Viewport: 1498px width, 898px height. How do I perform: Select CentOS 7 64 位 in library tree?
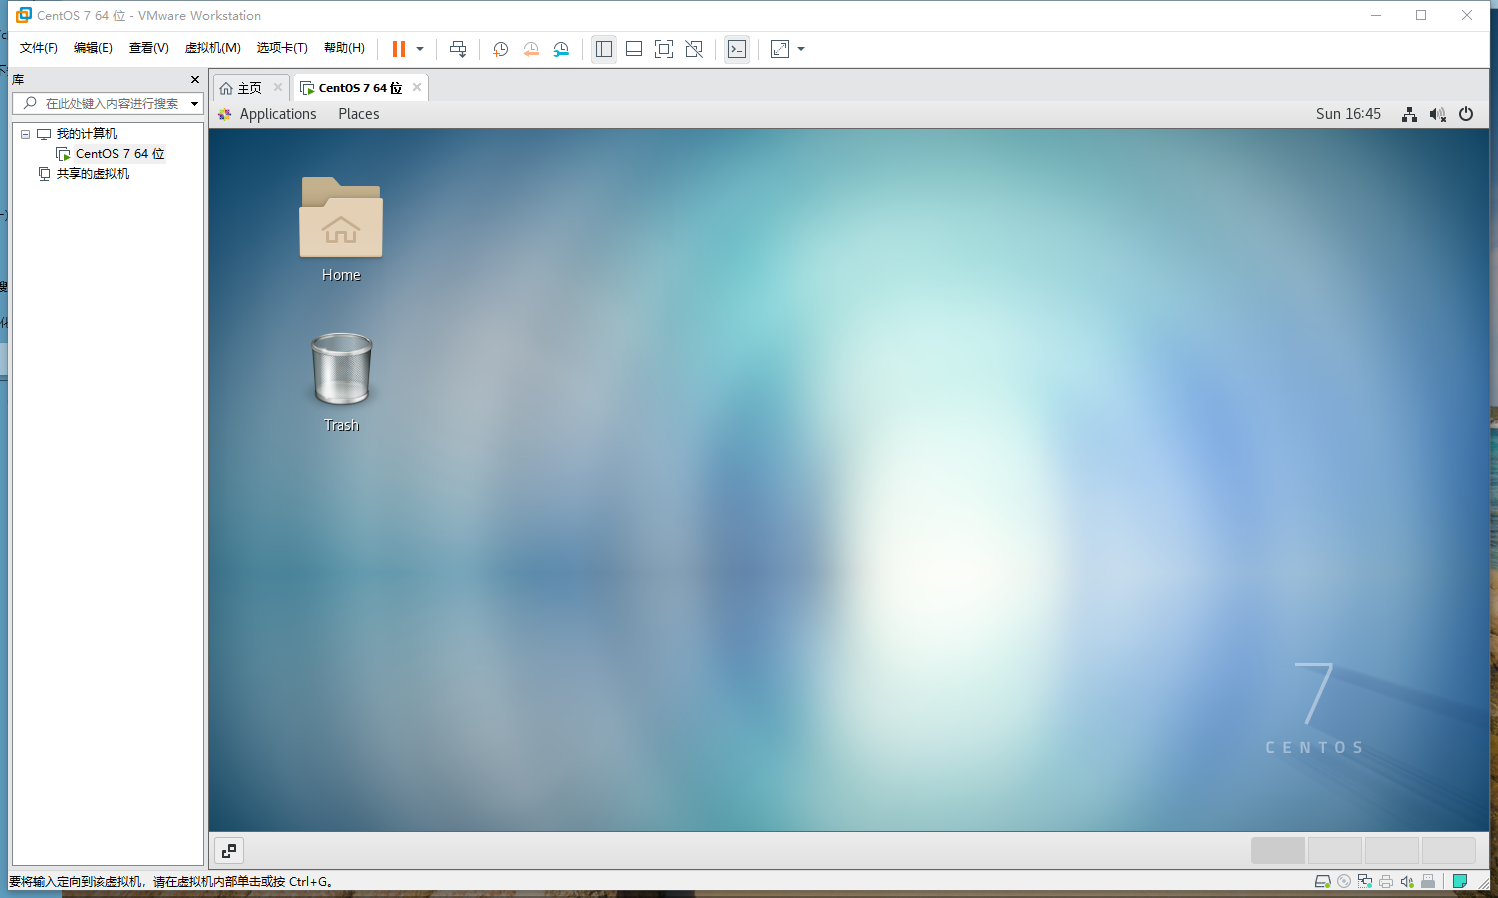click(120, 154)
